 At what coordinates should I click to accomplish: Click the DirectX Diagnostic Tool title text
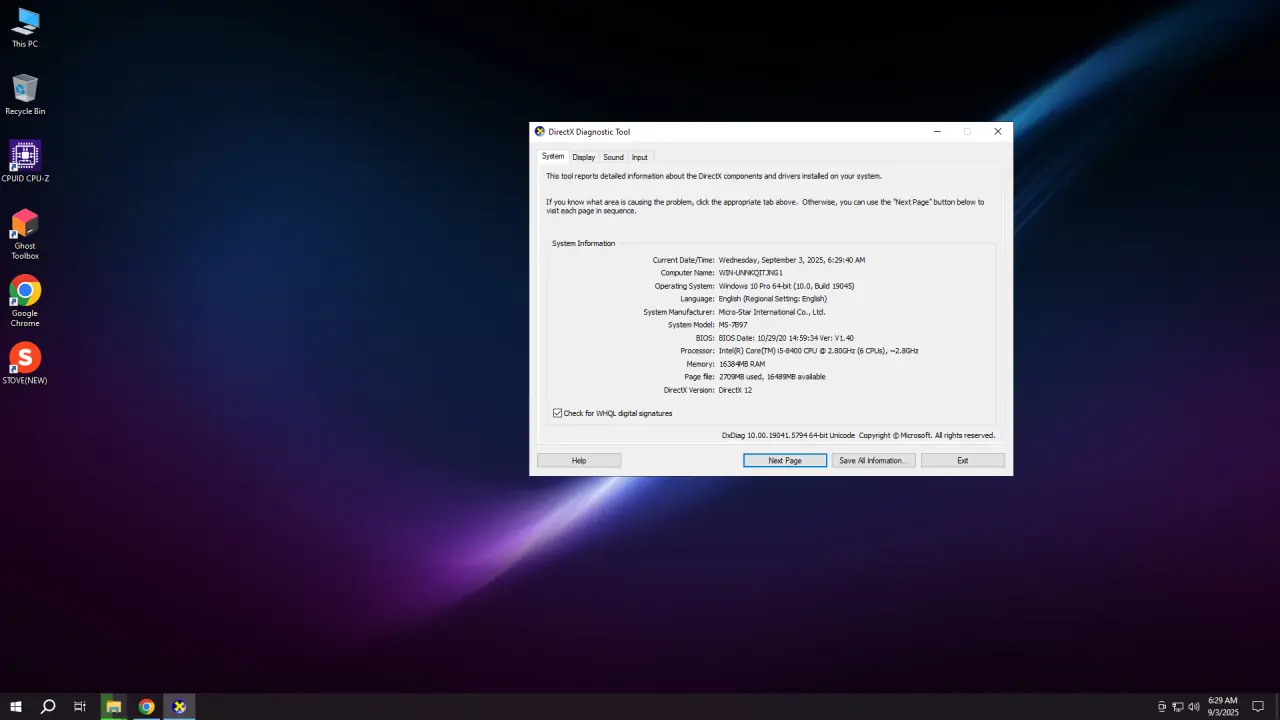tap(589, 132)
